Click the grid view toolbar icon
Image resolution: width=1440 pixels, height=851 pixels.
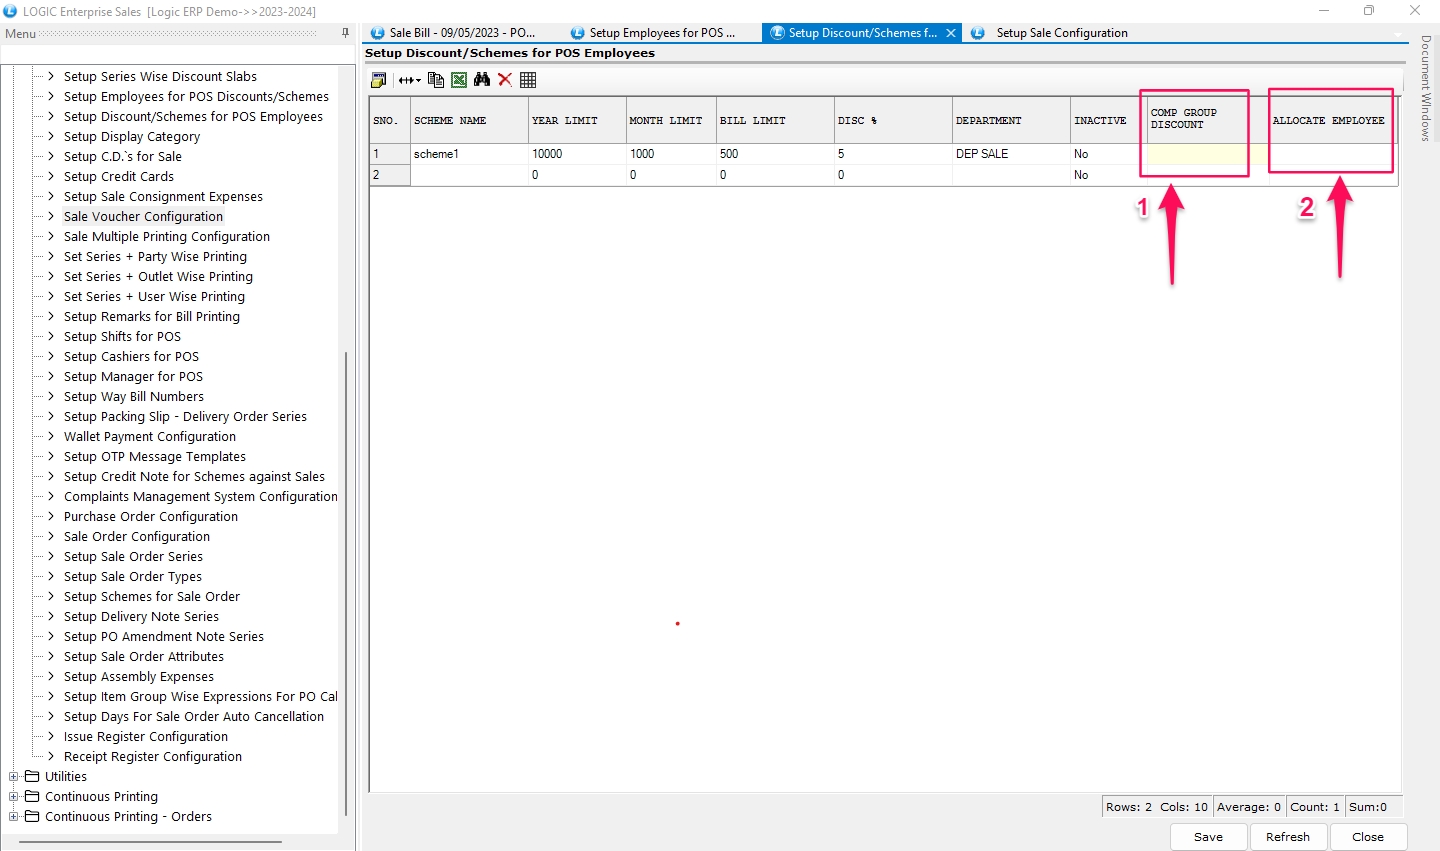click(528, 80)
